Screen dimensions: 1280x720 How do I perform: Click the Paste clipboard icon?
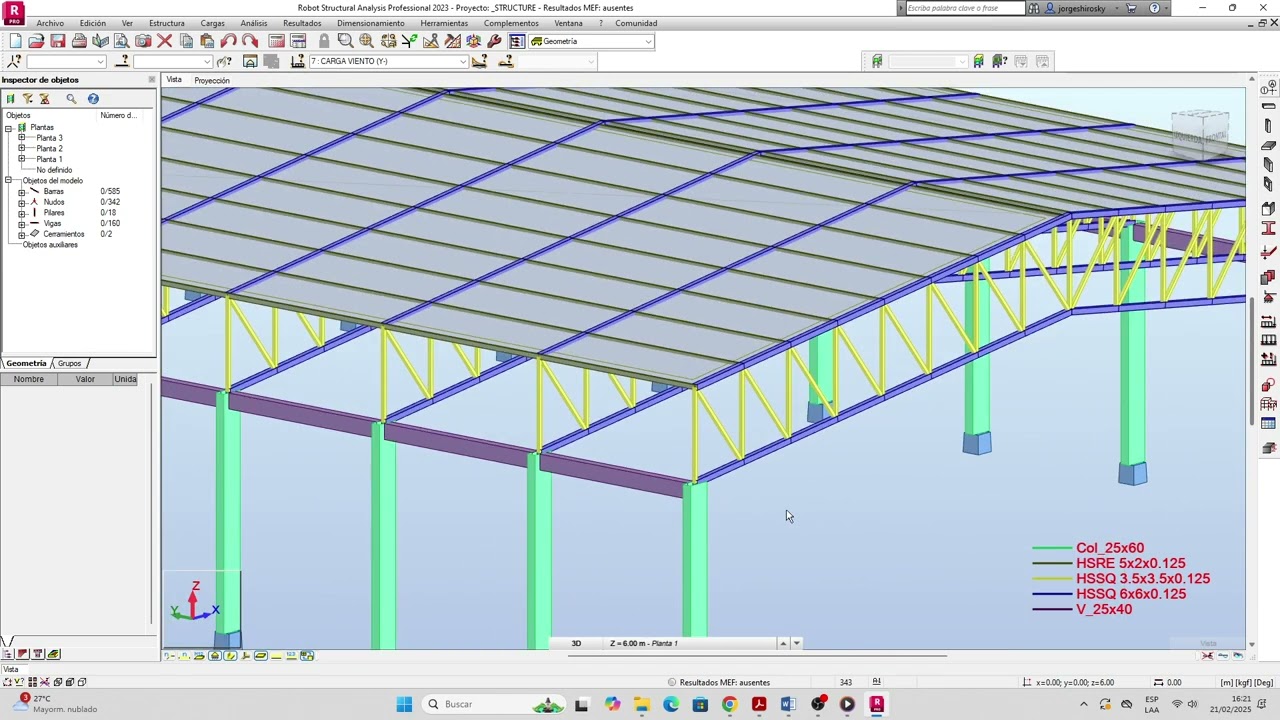(207, 41)
